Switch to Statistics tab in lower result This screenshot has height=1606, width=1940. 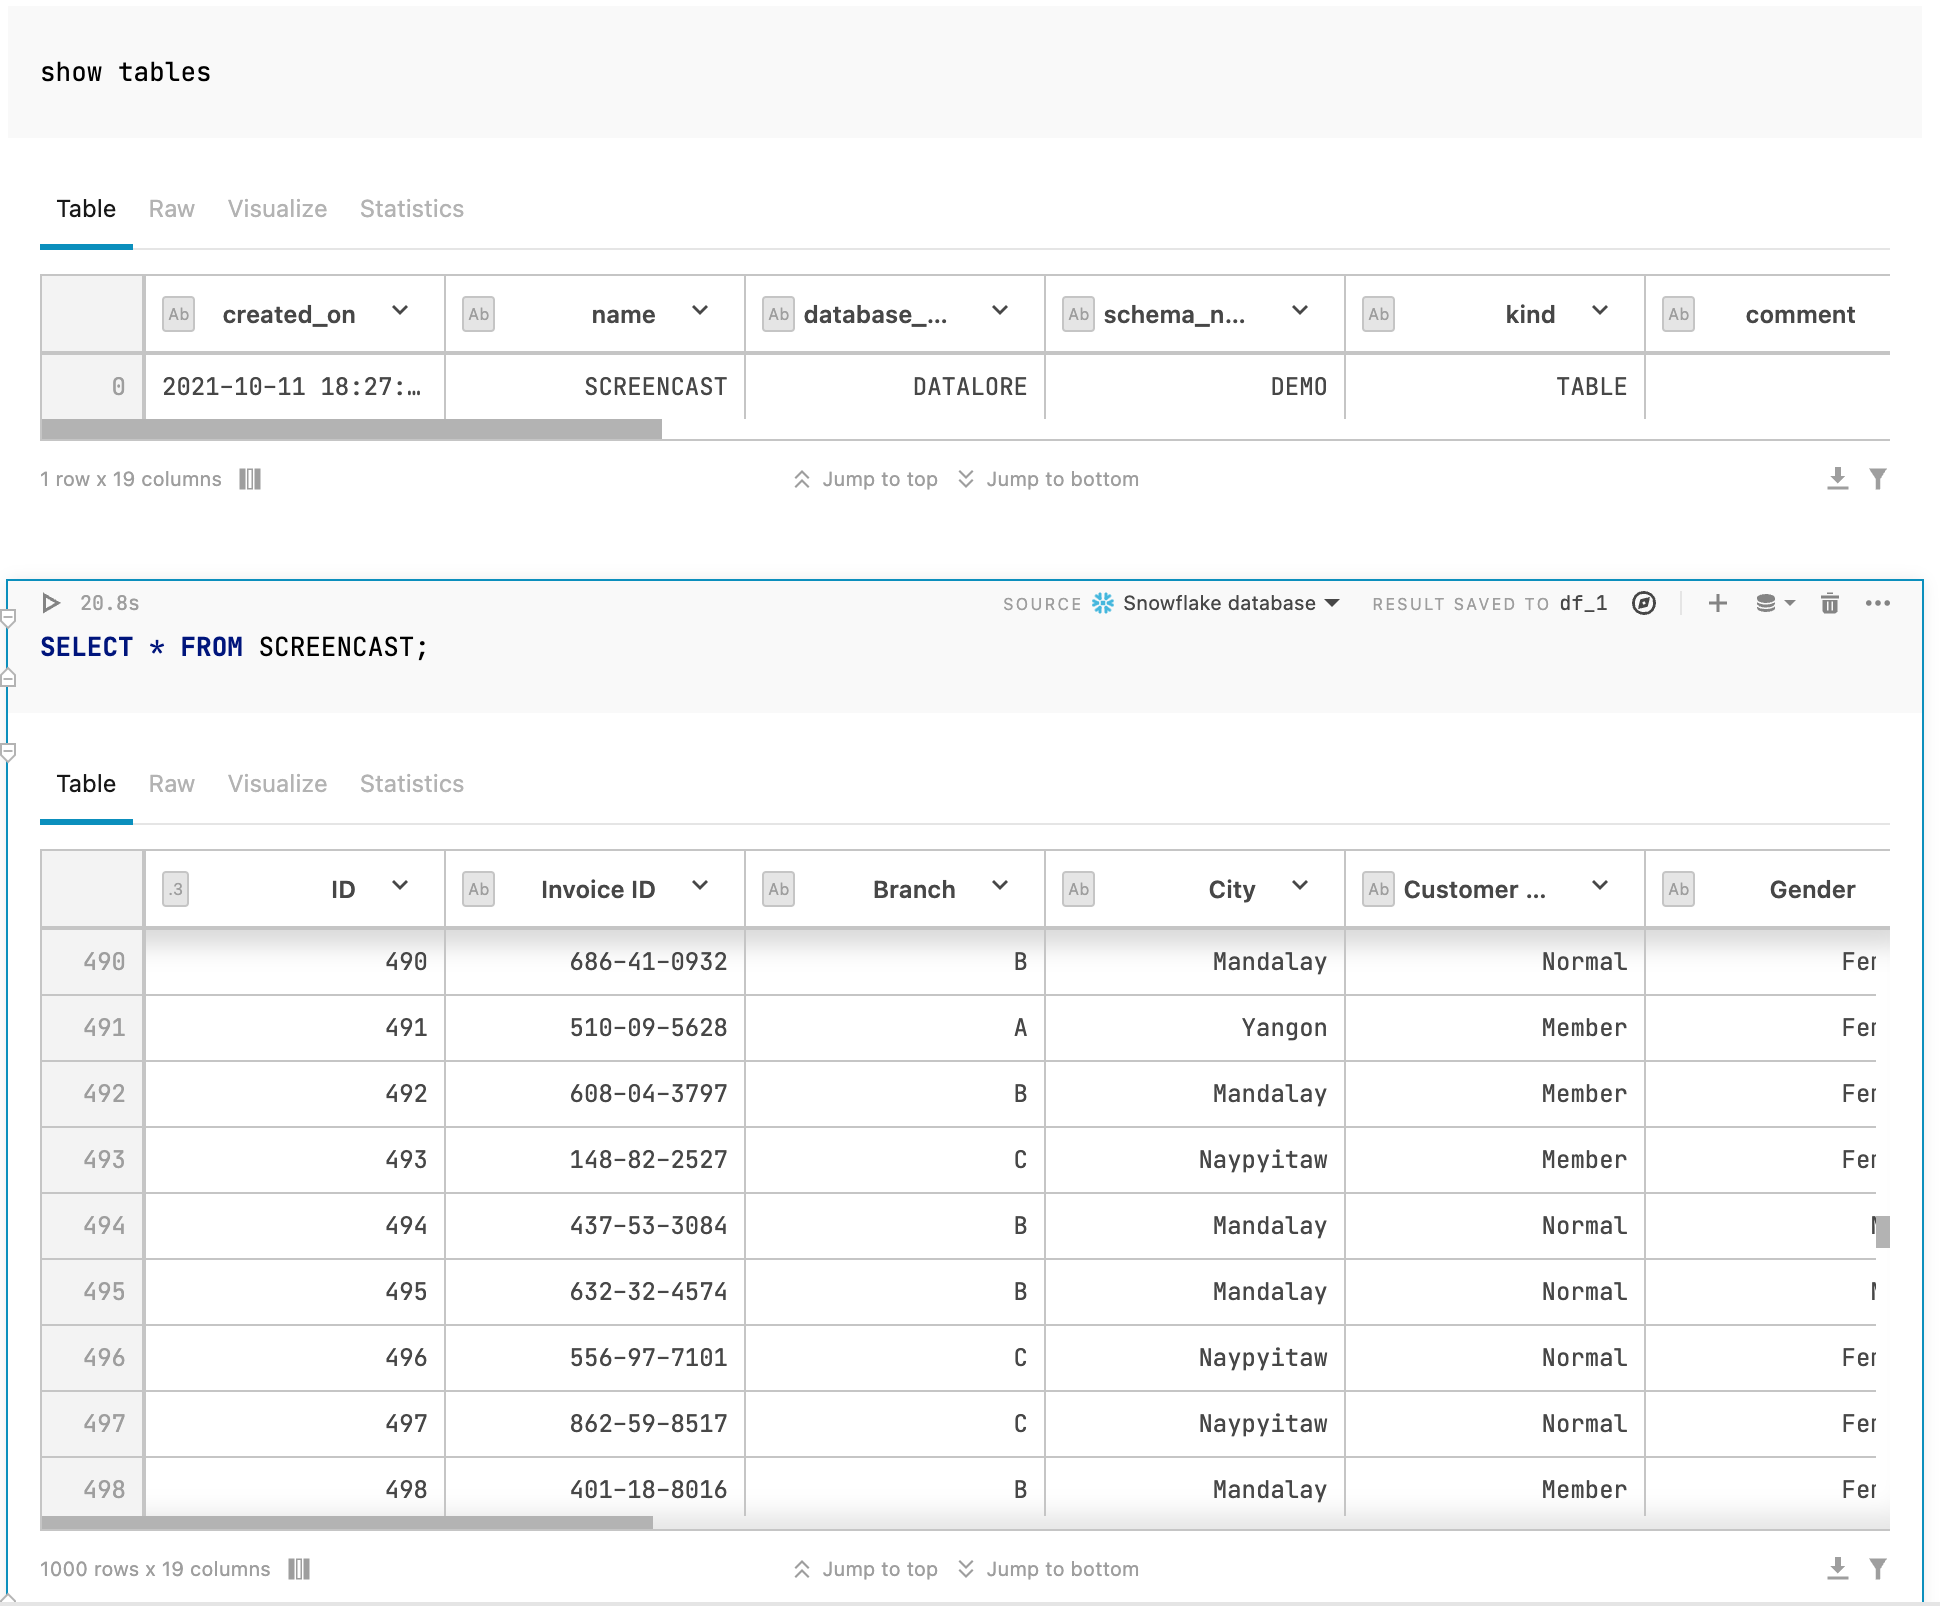pos(411,783)
